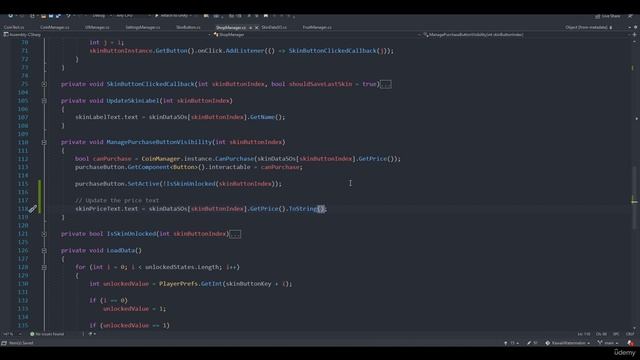Switch to the SettingsManager.cs tab
Viewport: 640px width, 360px height.
pos(143,27)
